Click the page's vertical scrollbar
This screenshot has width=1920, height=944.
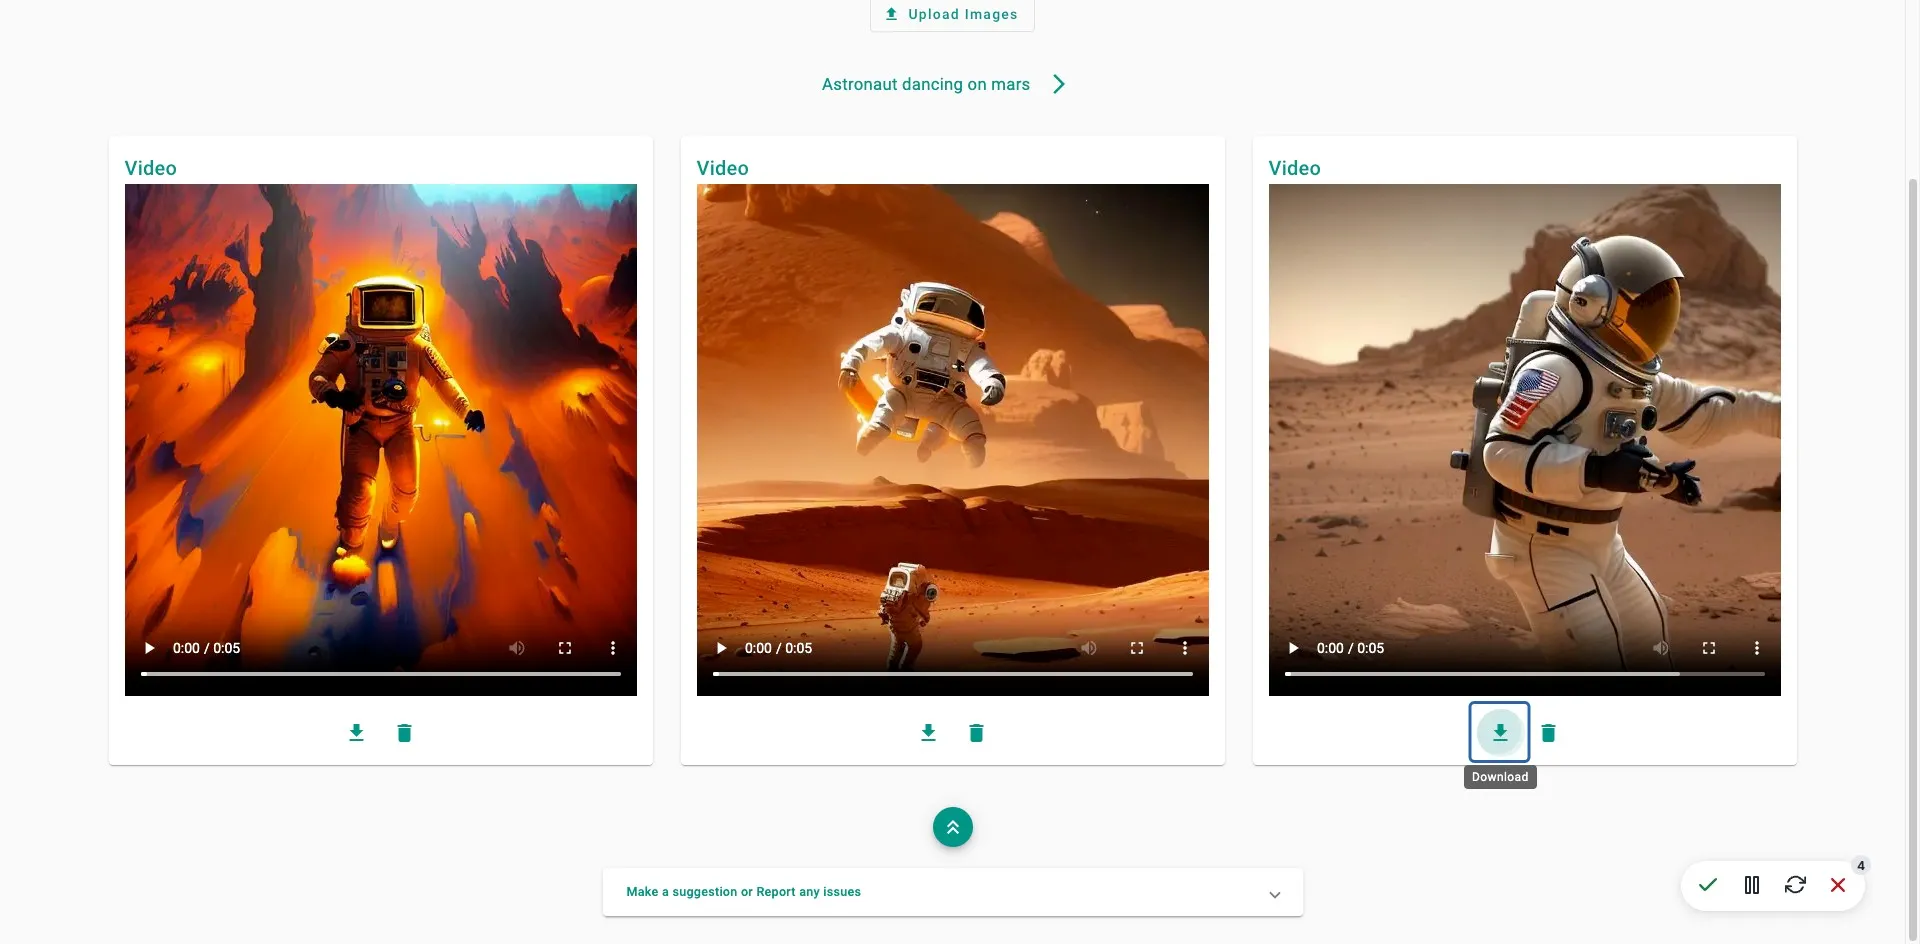1912,560
